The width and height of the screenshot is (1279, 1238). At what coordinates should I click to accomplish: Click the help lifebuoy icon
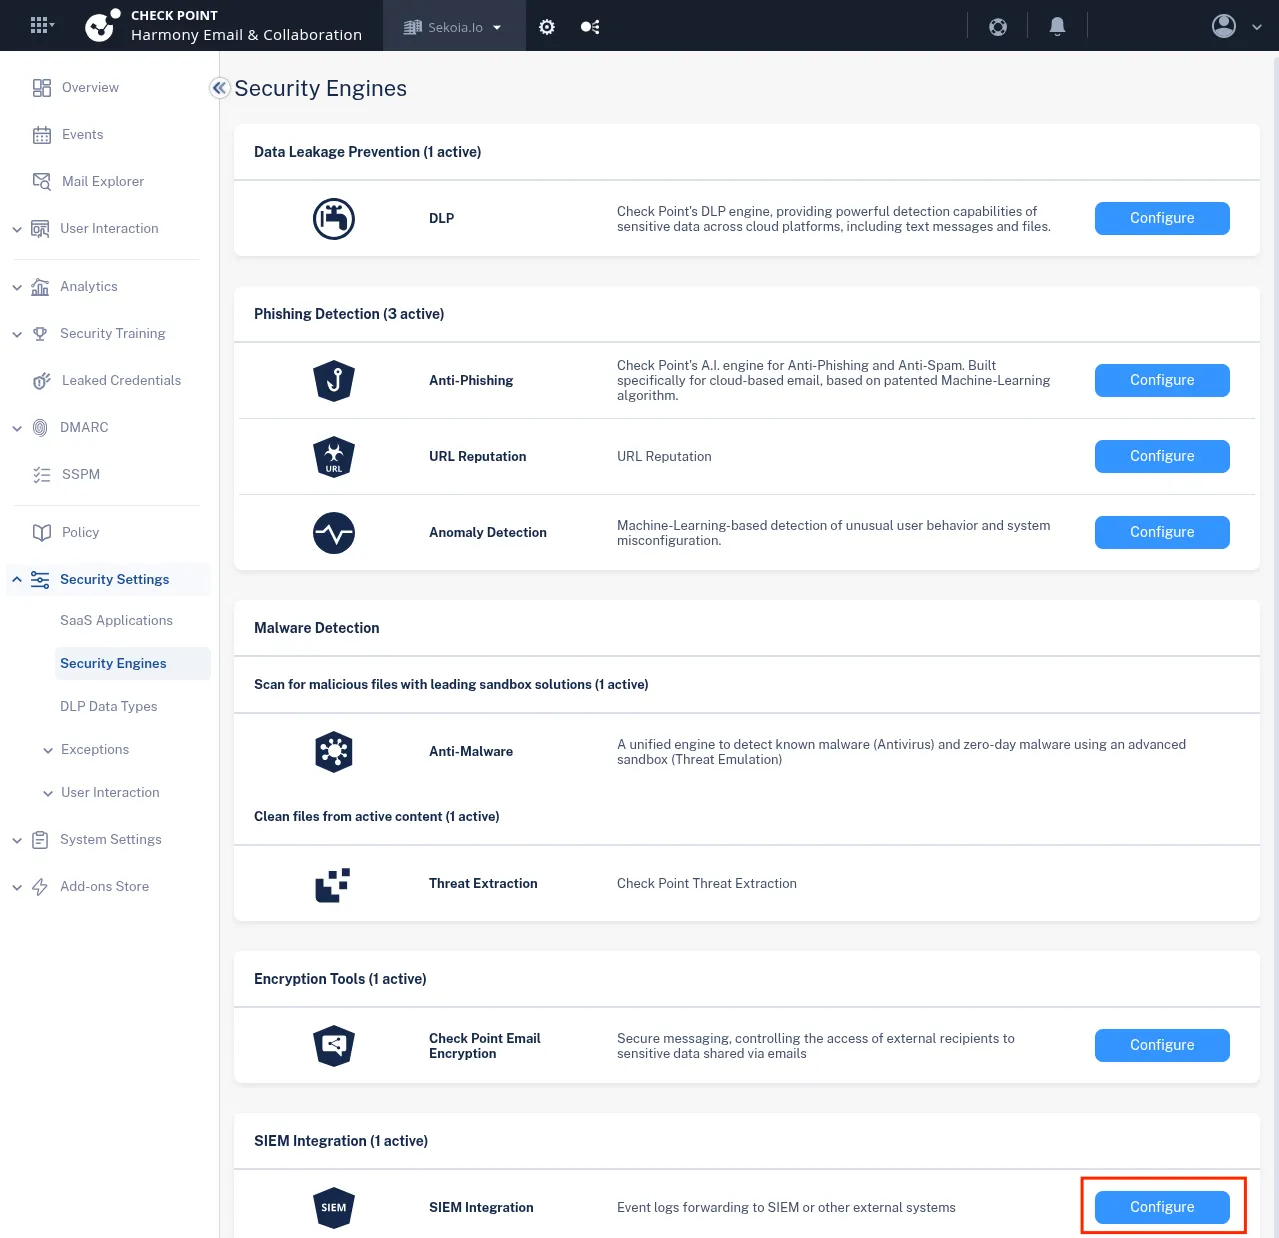pos(998,27)
